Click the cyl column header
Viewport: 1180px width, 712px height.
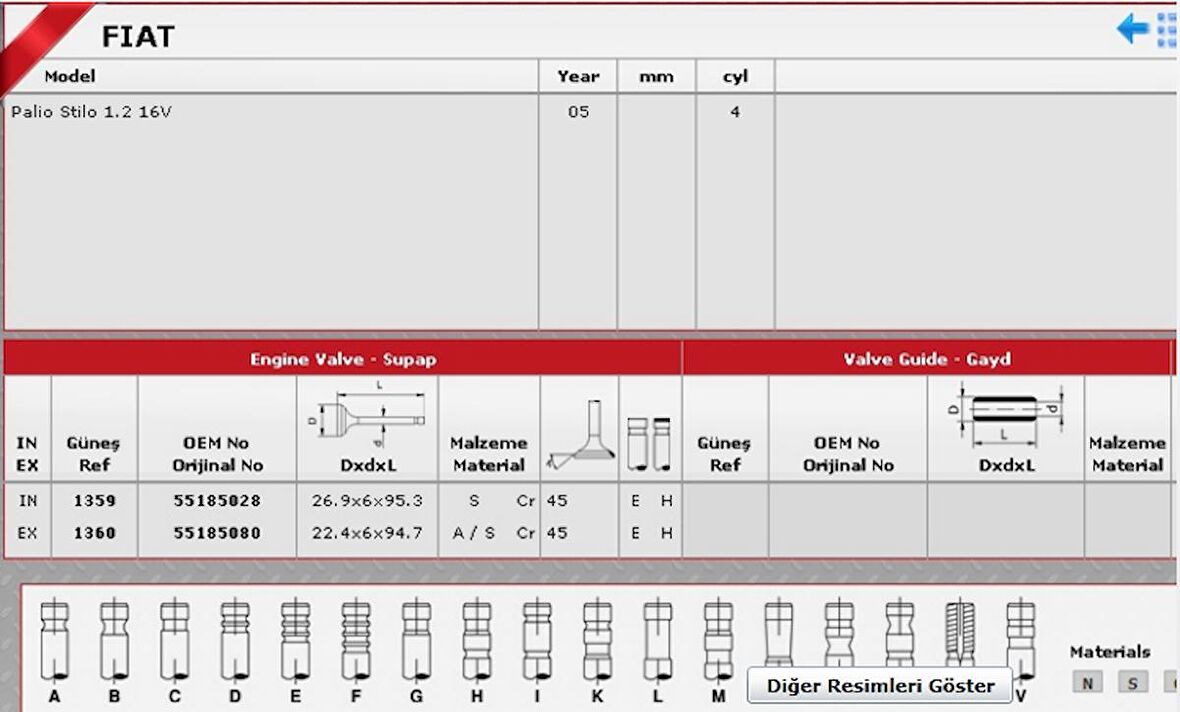click(735, 76)
